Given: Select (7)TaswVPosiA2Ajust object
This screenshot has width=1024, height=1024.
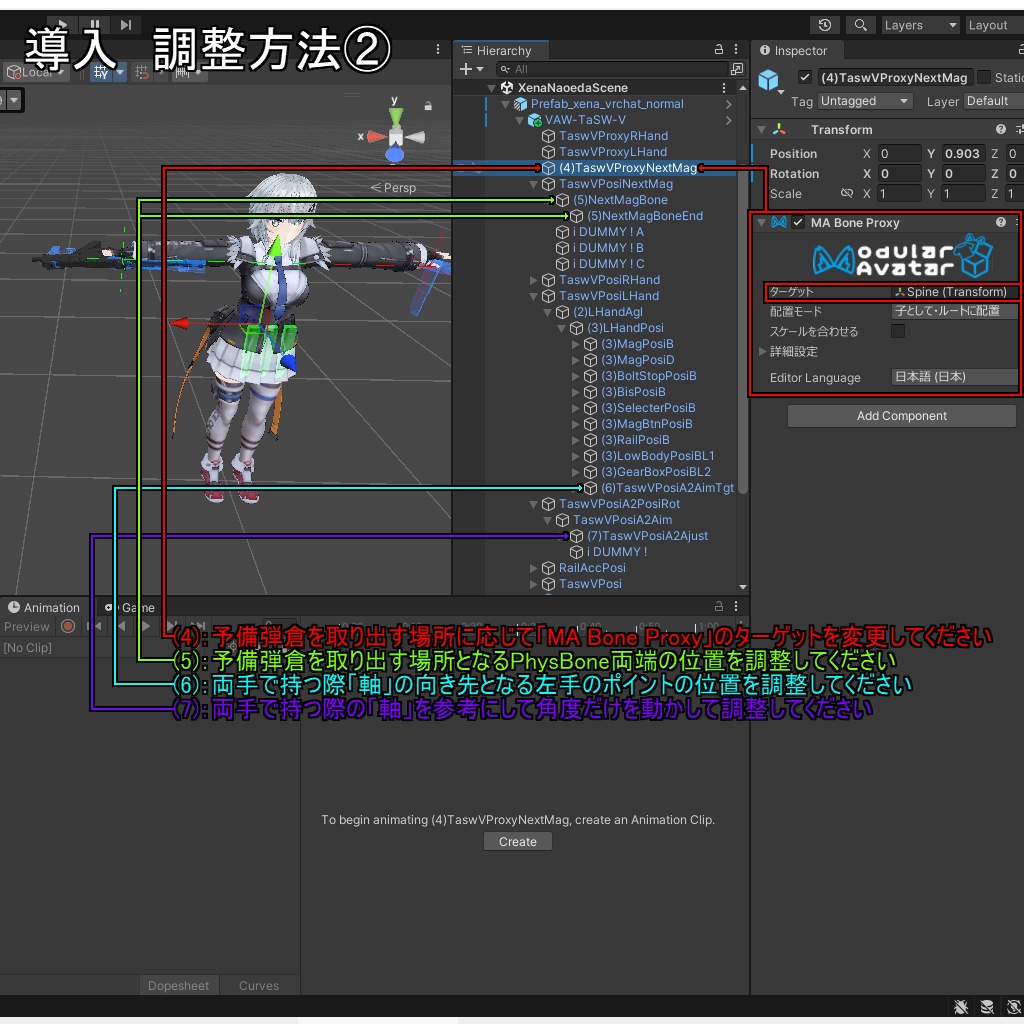Looking at the screenshot, I should (x=647, y=536).
